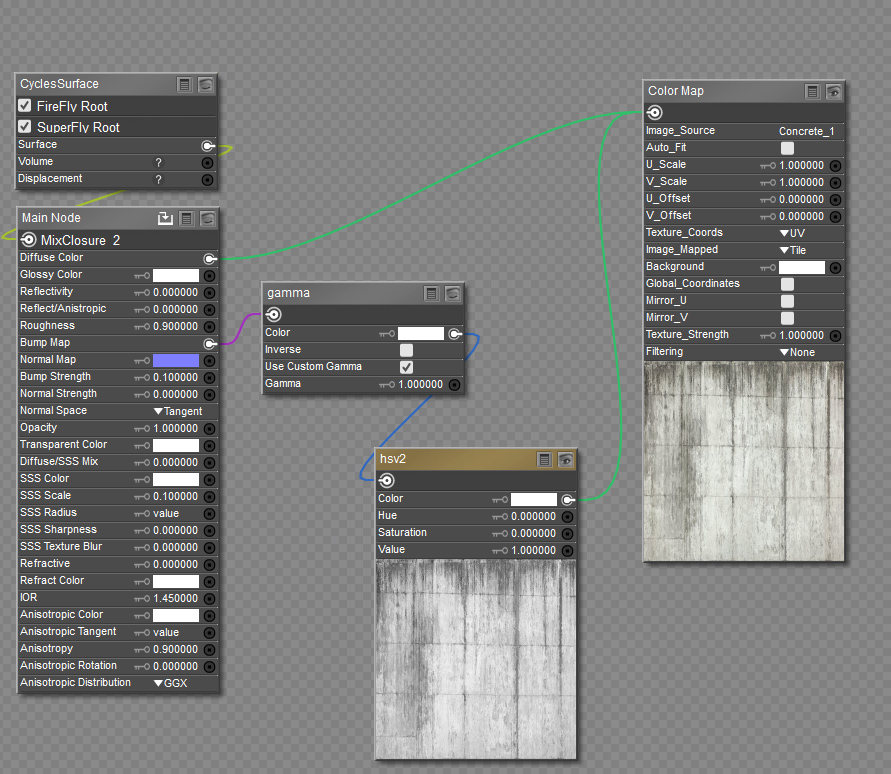Enable the Inverse checkbox in gamma
The height and width of the screenshot is (774, 891).
(406, 350)
